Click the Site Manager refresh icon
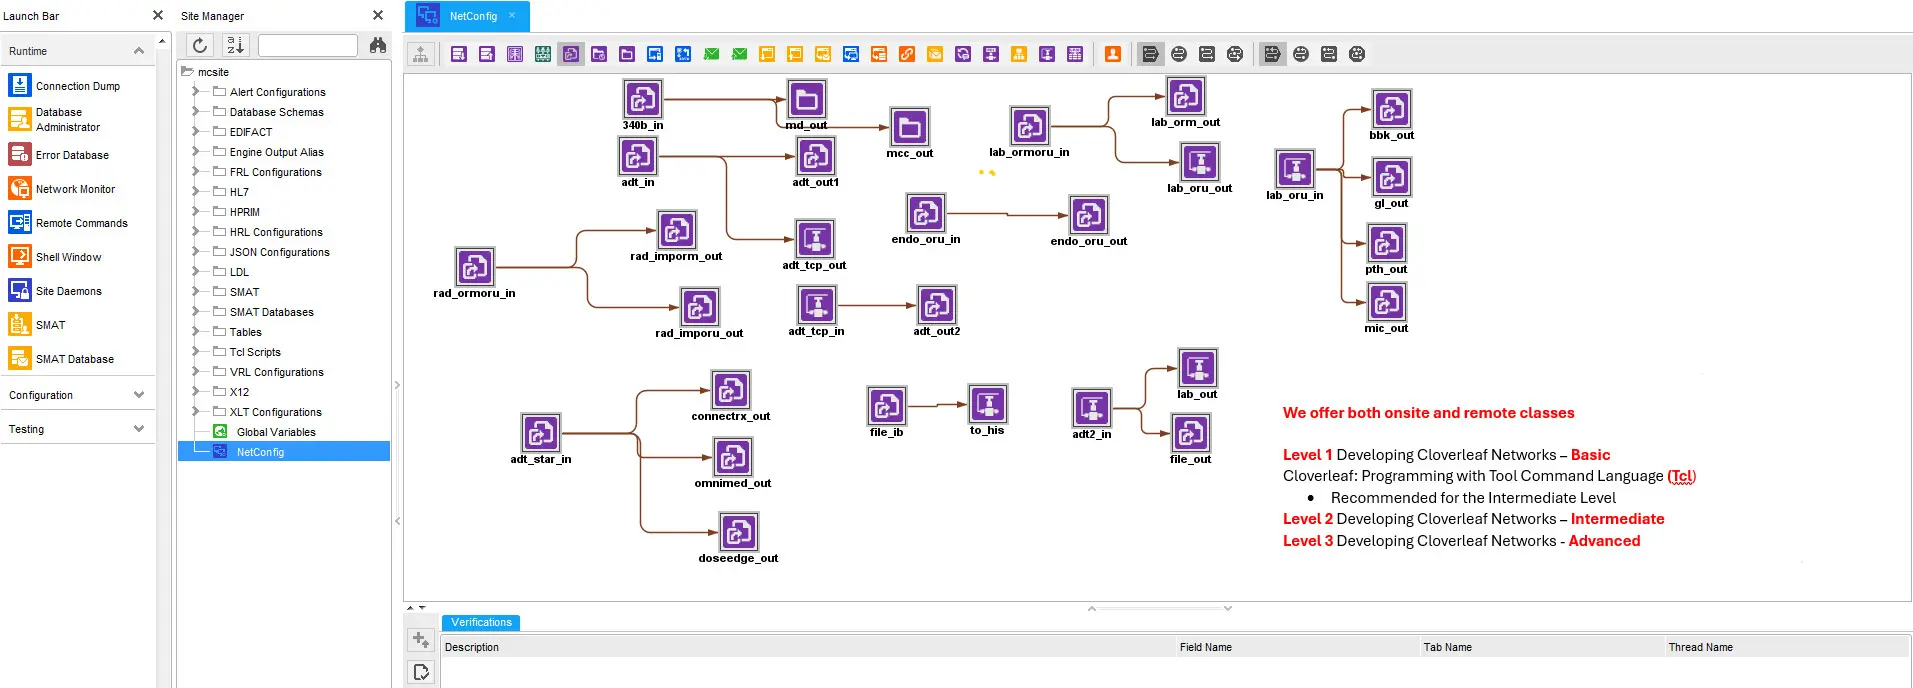Screen dimensions: 1913x688 click(x=200, y=45)
